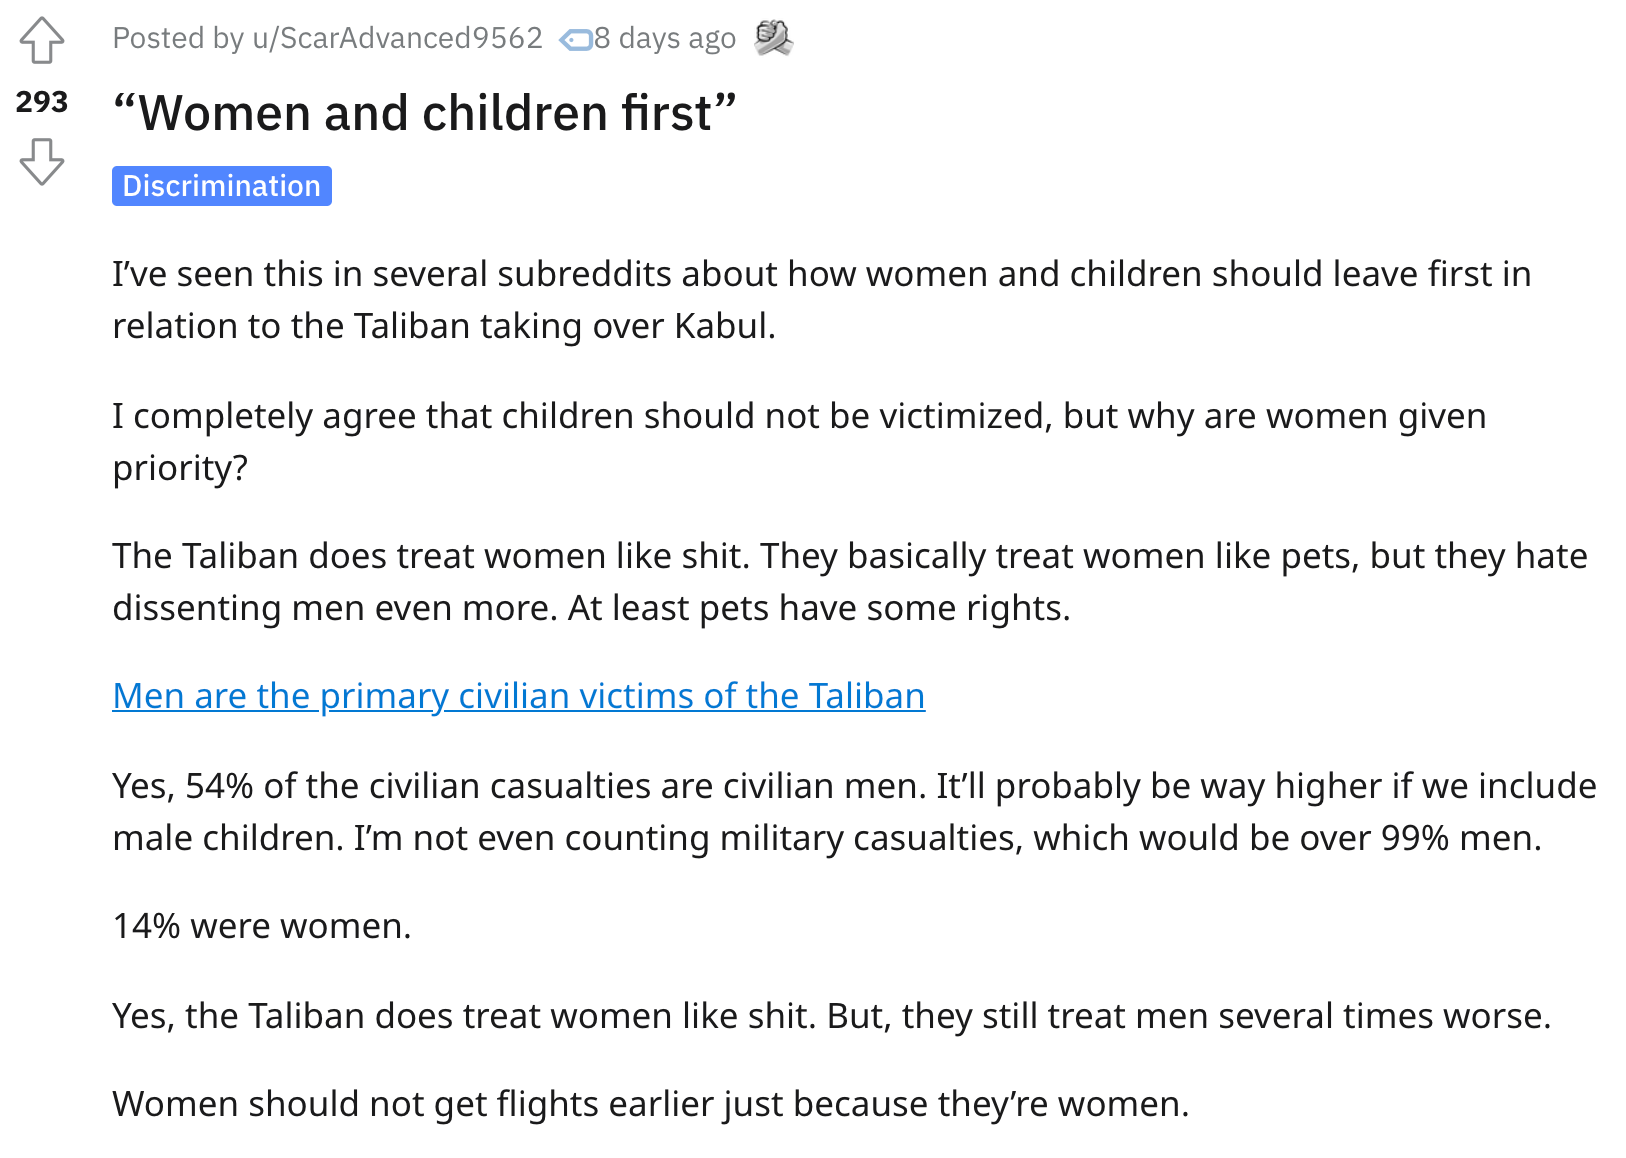Open 'Men are the primary civilian victims' link

pyautogui.click(x=519, y=695)
